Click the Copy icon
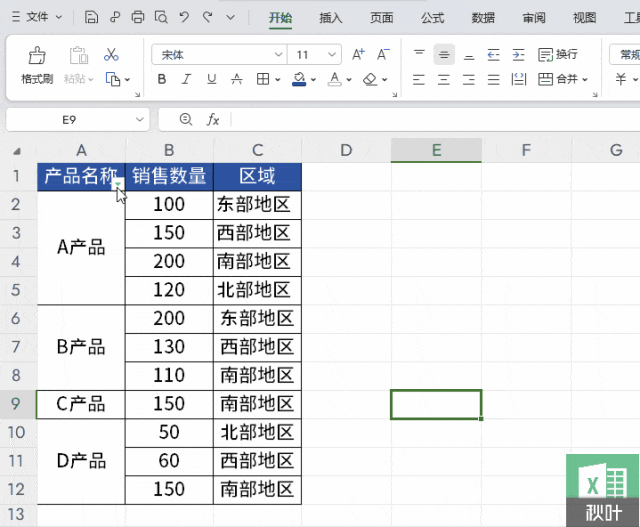The image size is (640, 527). [113, 79]
